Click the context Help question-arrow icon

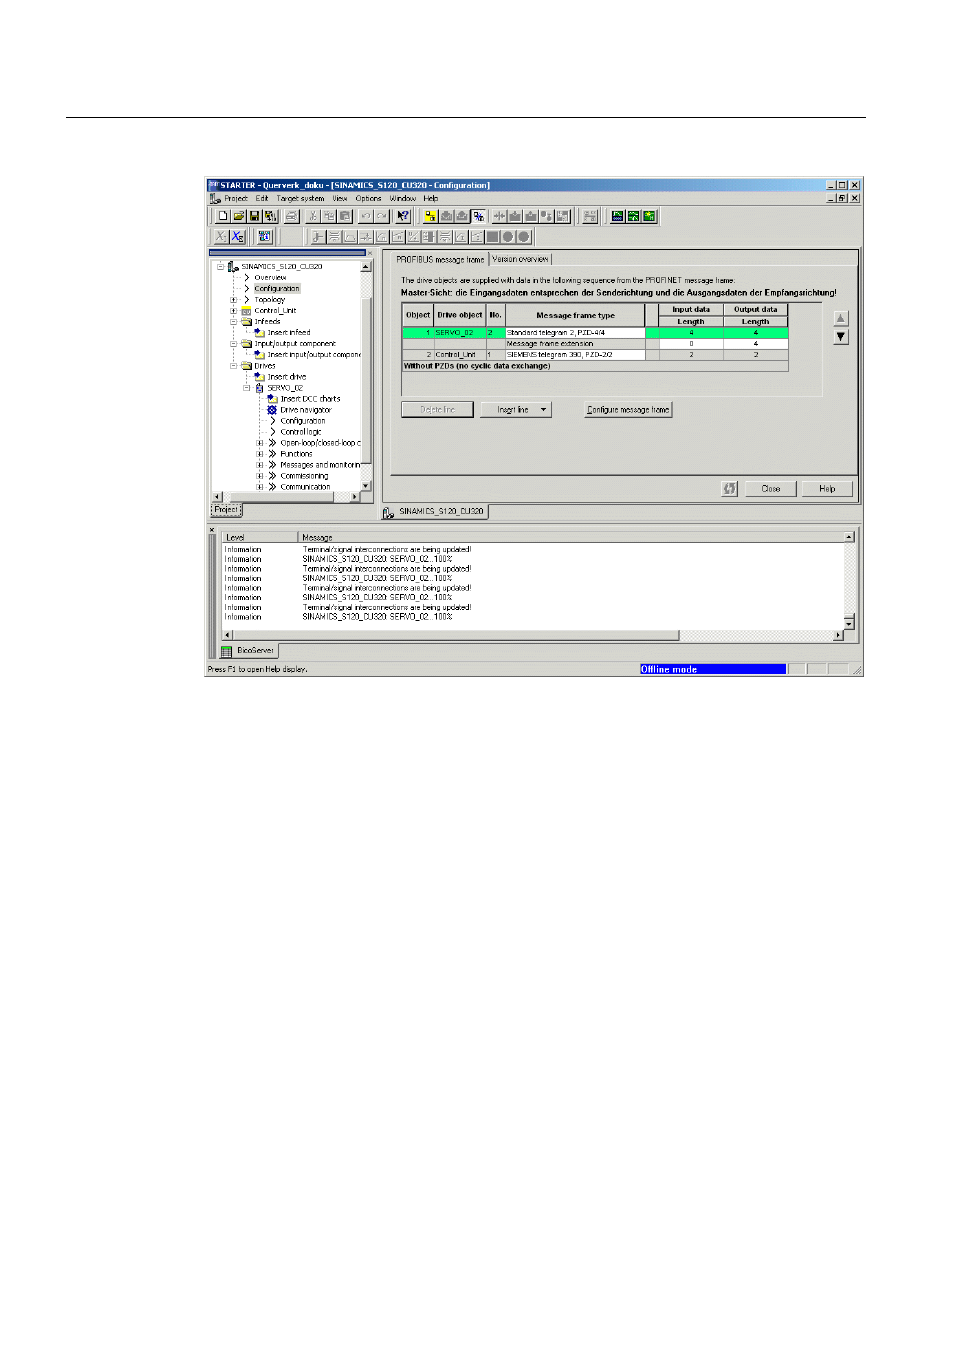[x=403, y=216]
